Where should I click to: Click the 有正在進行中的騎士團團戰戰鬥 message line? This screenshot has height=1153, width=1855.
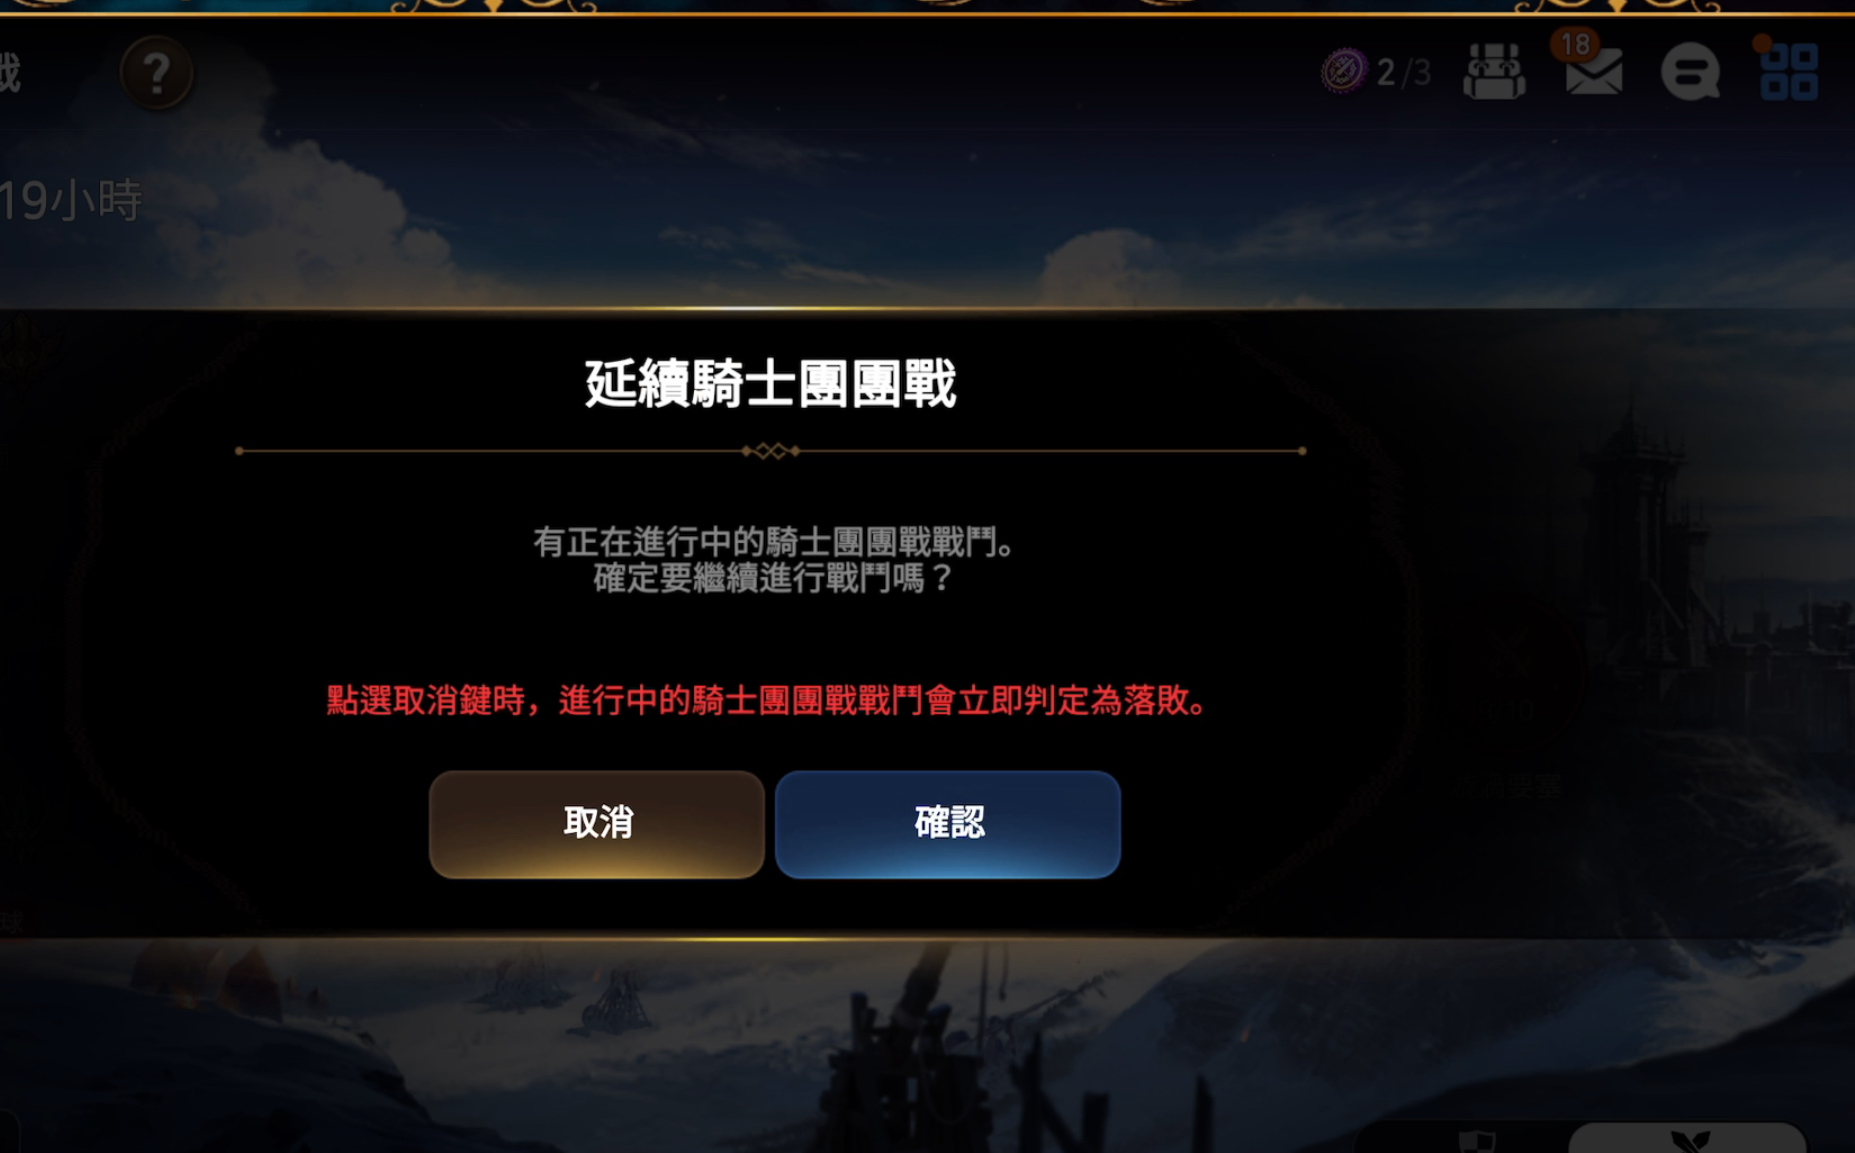(x=774, y=543)
